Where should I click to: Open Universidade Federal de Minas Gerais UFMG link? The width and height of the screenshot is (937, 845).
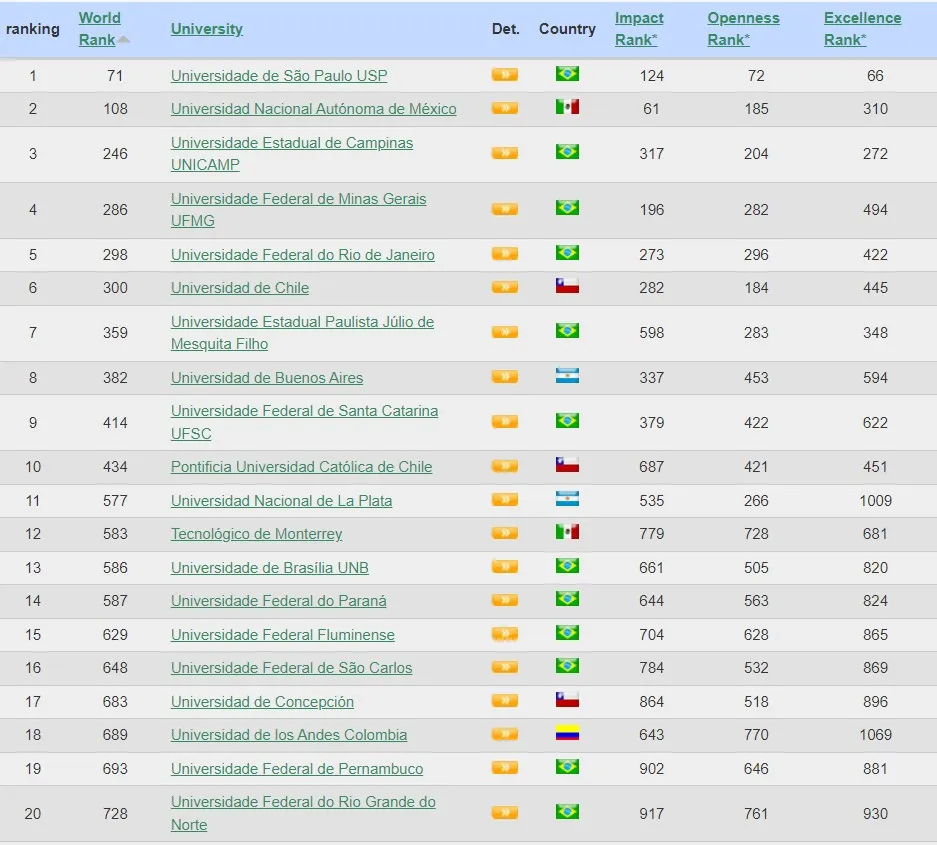click(298, 210)
